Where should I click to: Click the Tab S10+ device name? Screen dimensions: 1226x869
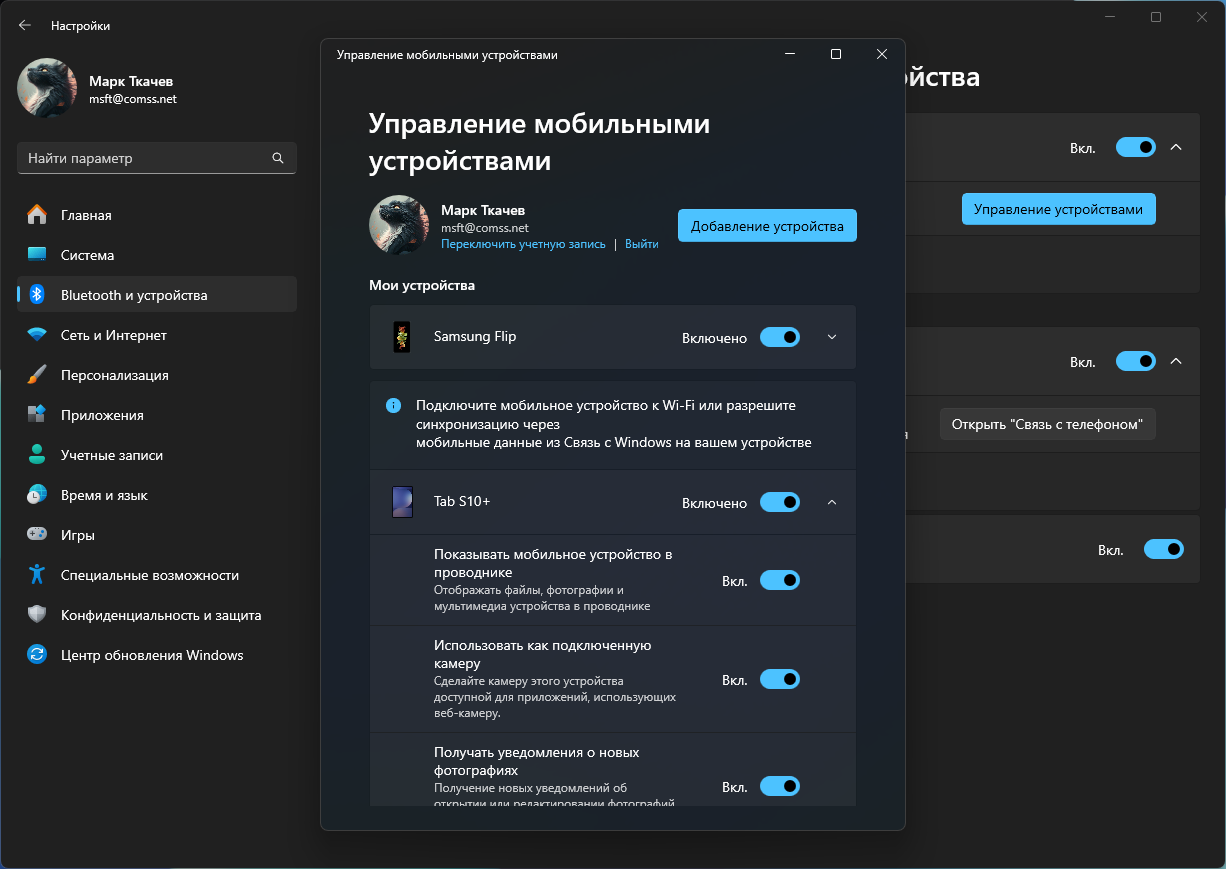point(462,502)
